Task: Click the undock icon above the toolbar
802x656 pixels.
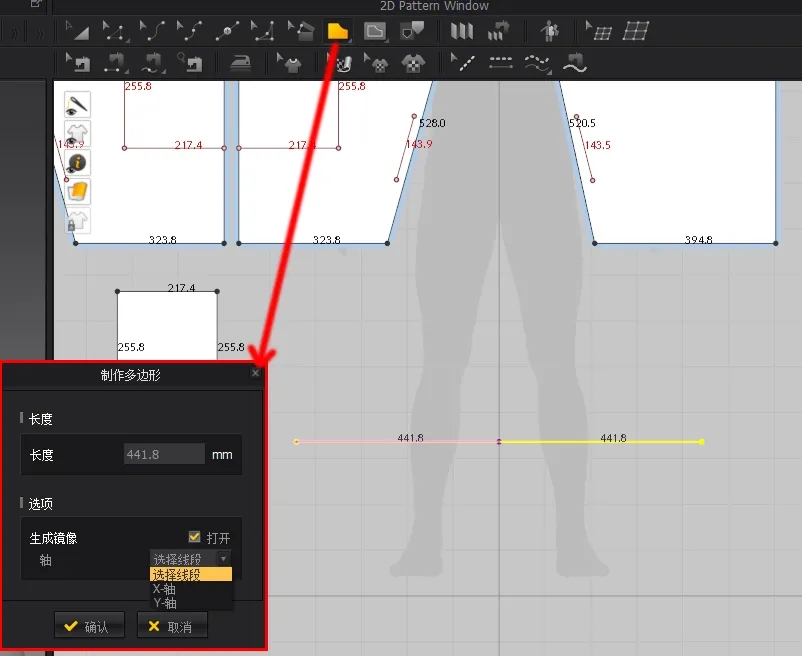Action: 36,3
